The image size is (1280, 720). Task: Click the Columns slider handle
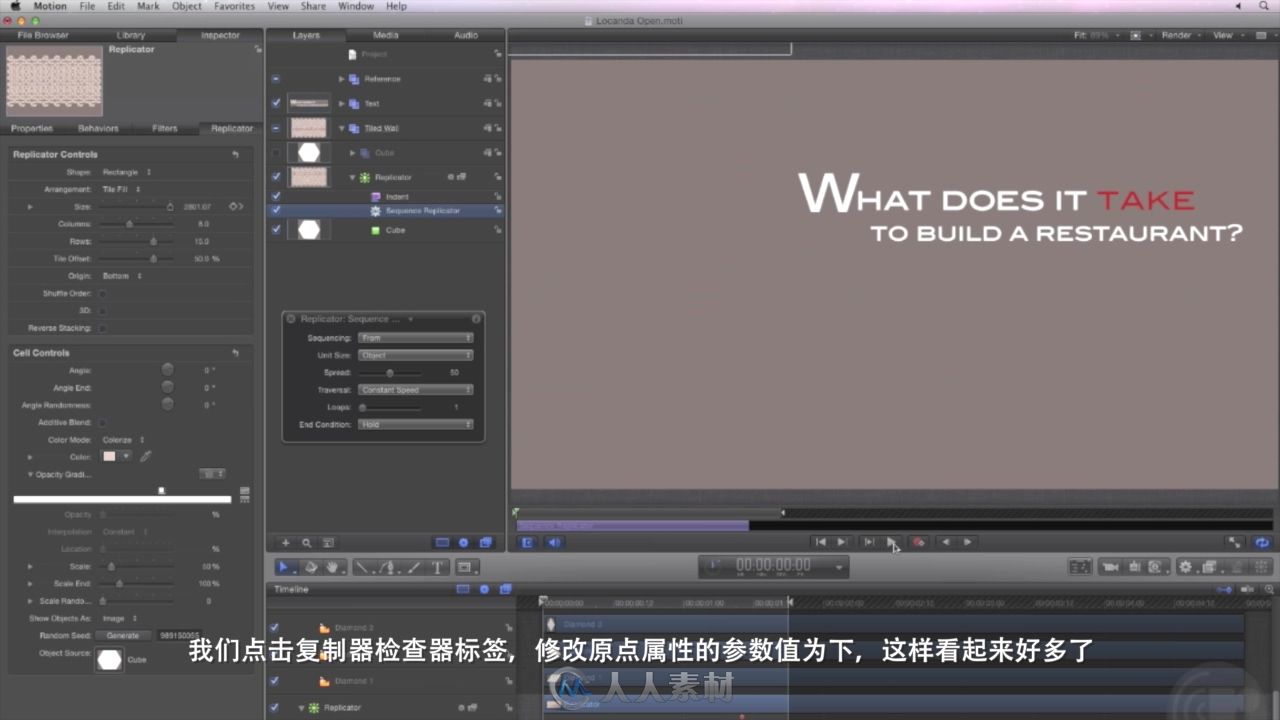tap(129, 224)
